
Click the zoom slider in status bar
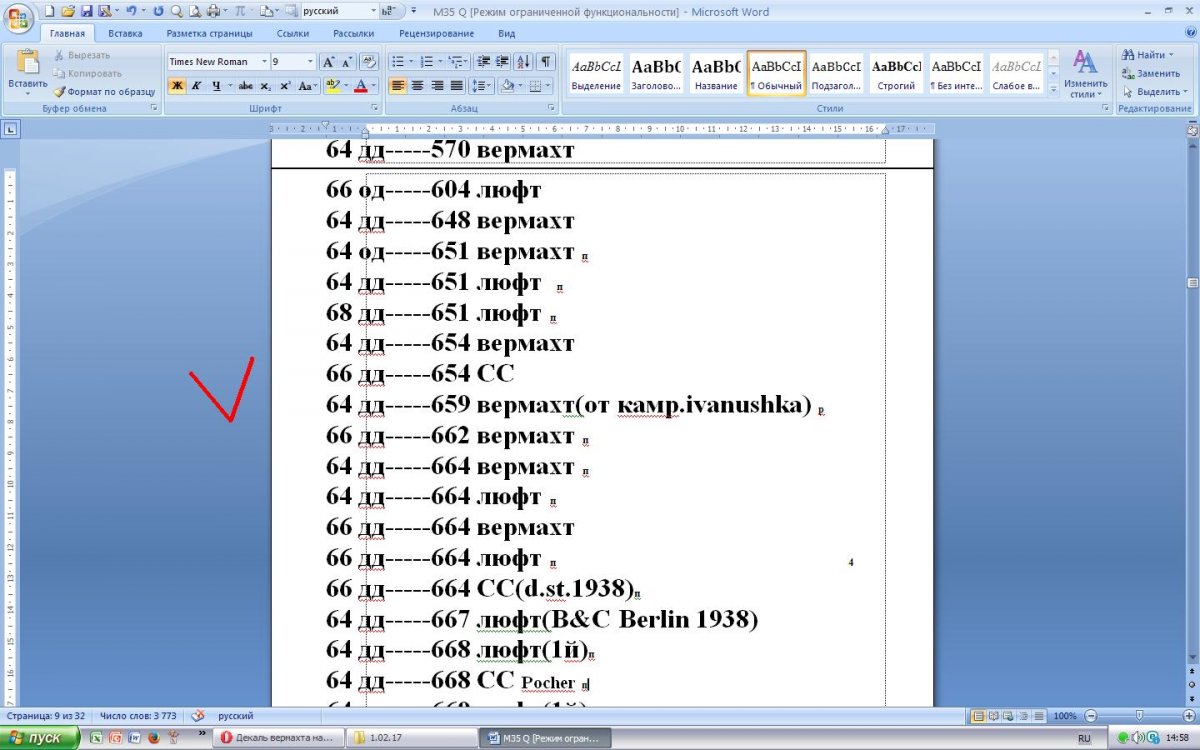1138,716
